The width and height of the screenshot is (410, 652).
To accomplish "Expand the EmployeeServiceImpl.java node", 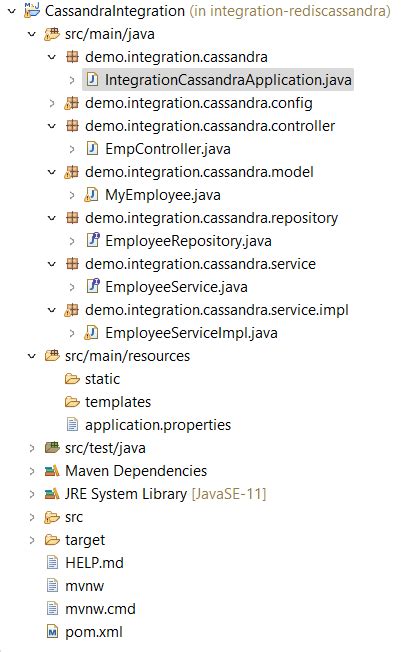I will click(72, 333).
